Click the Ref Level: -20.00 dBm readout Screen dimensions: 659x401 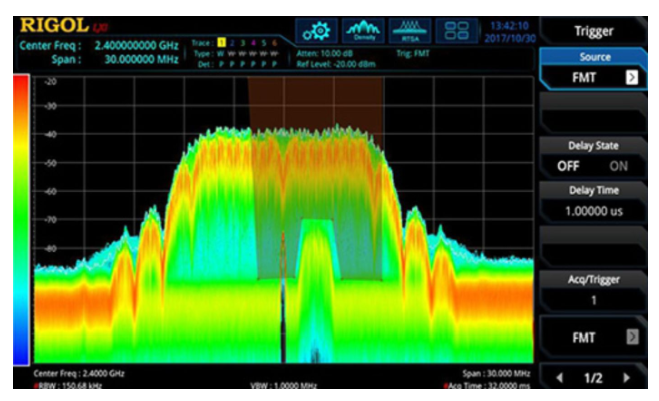pyautogui.click(x=335, y=64)
